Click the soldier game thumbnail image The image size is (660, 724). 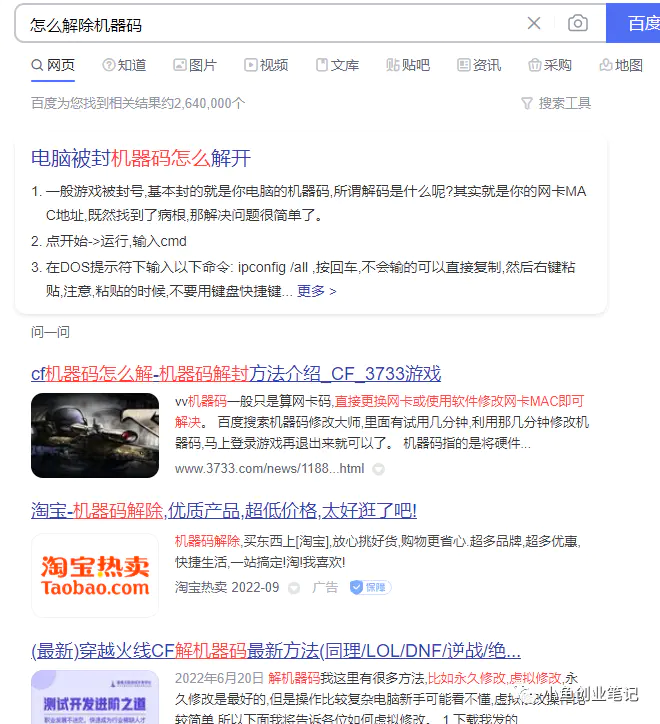(95, 435)
